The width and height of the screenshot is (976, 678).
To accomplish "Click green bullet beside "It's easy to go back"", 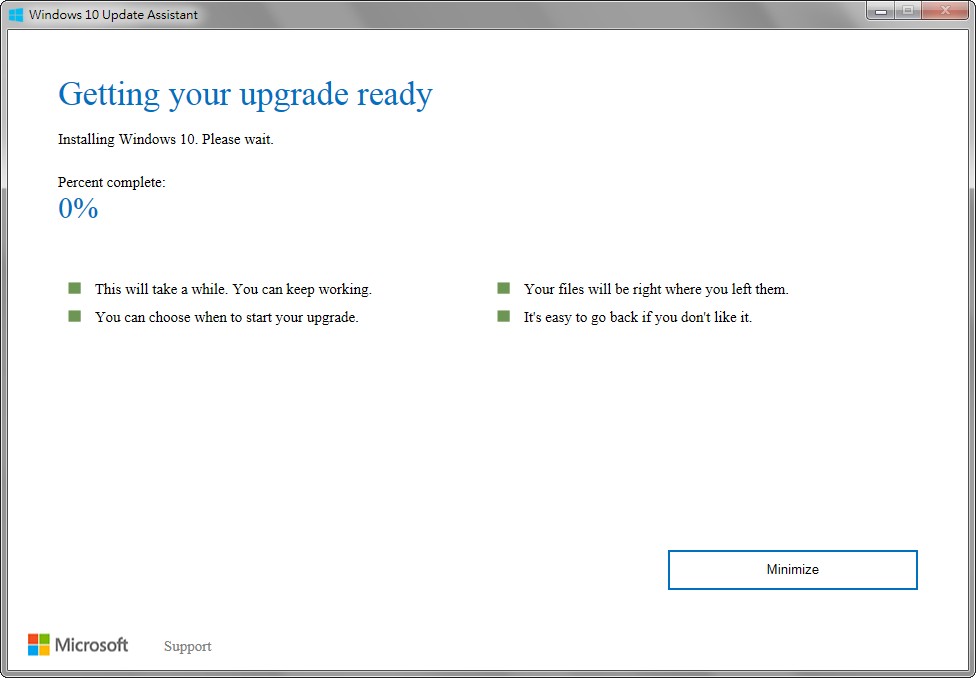I will 503,316.
